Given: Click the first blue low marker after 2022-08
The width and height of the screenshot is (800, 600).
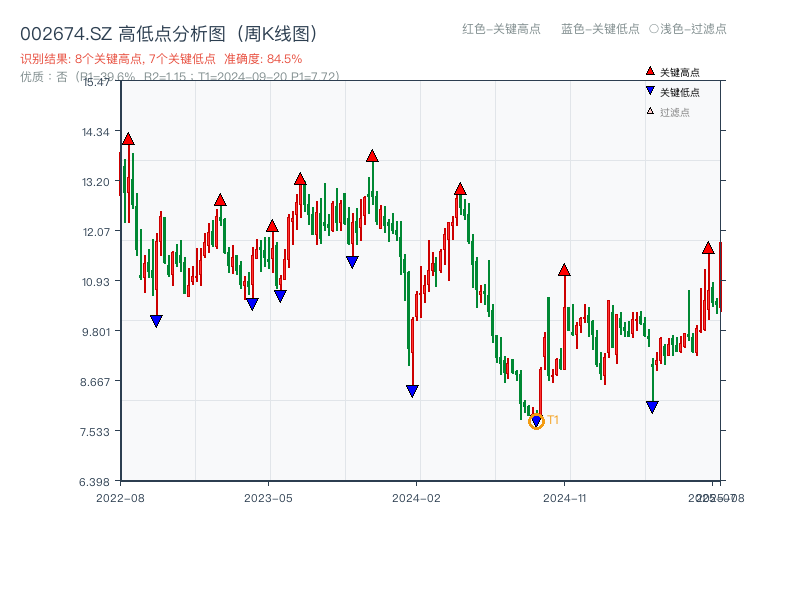Looking at the screenshot, I should click(157, 319).
